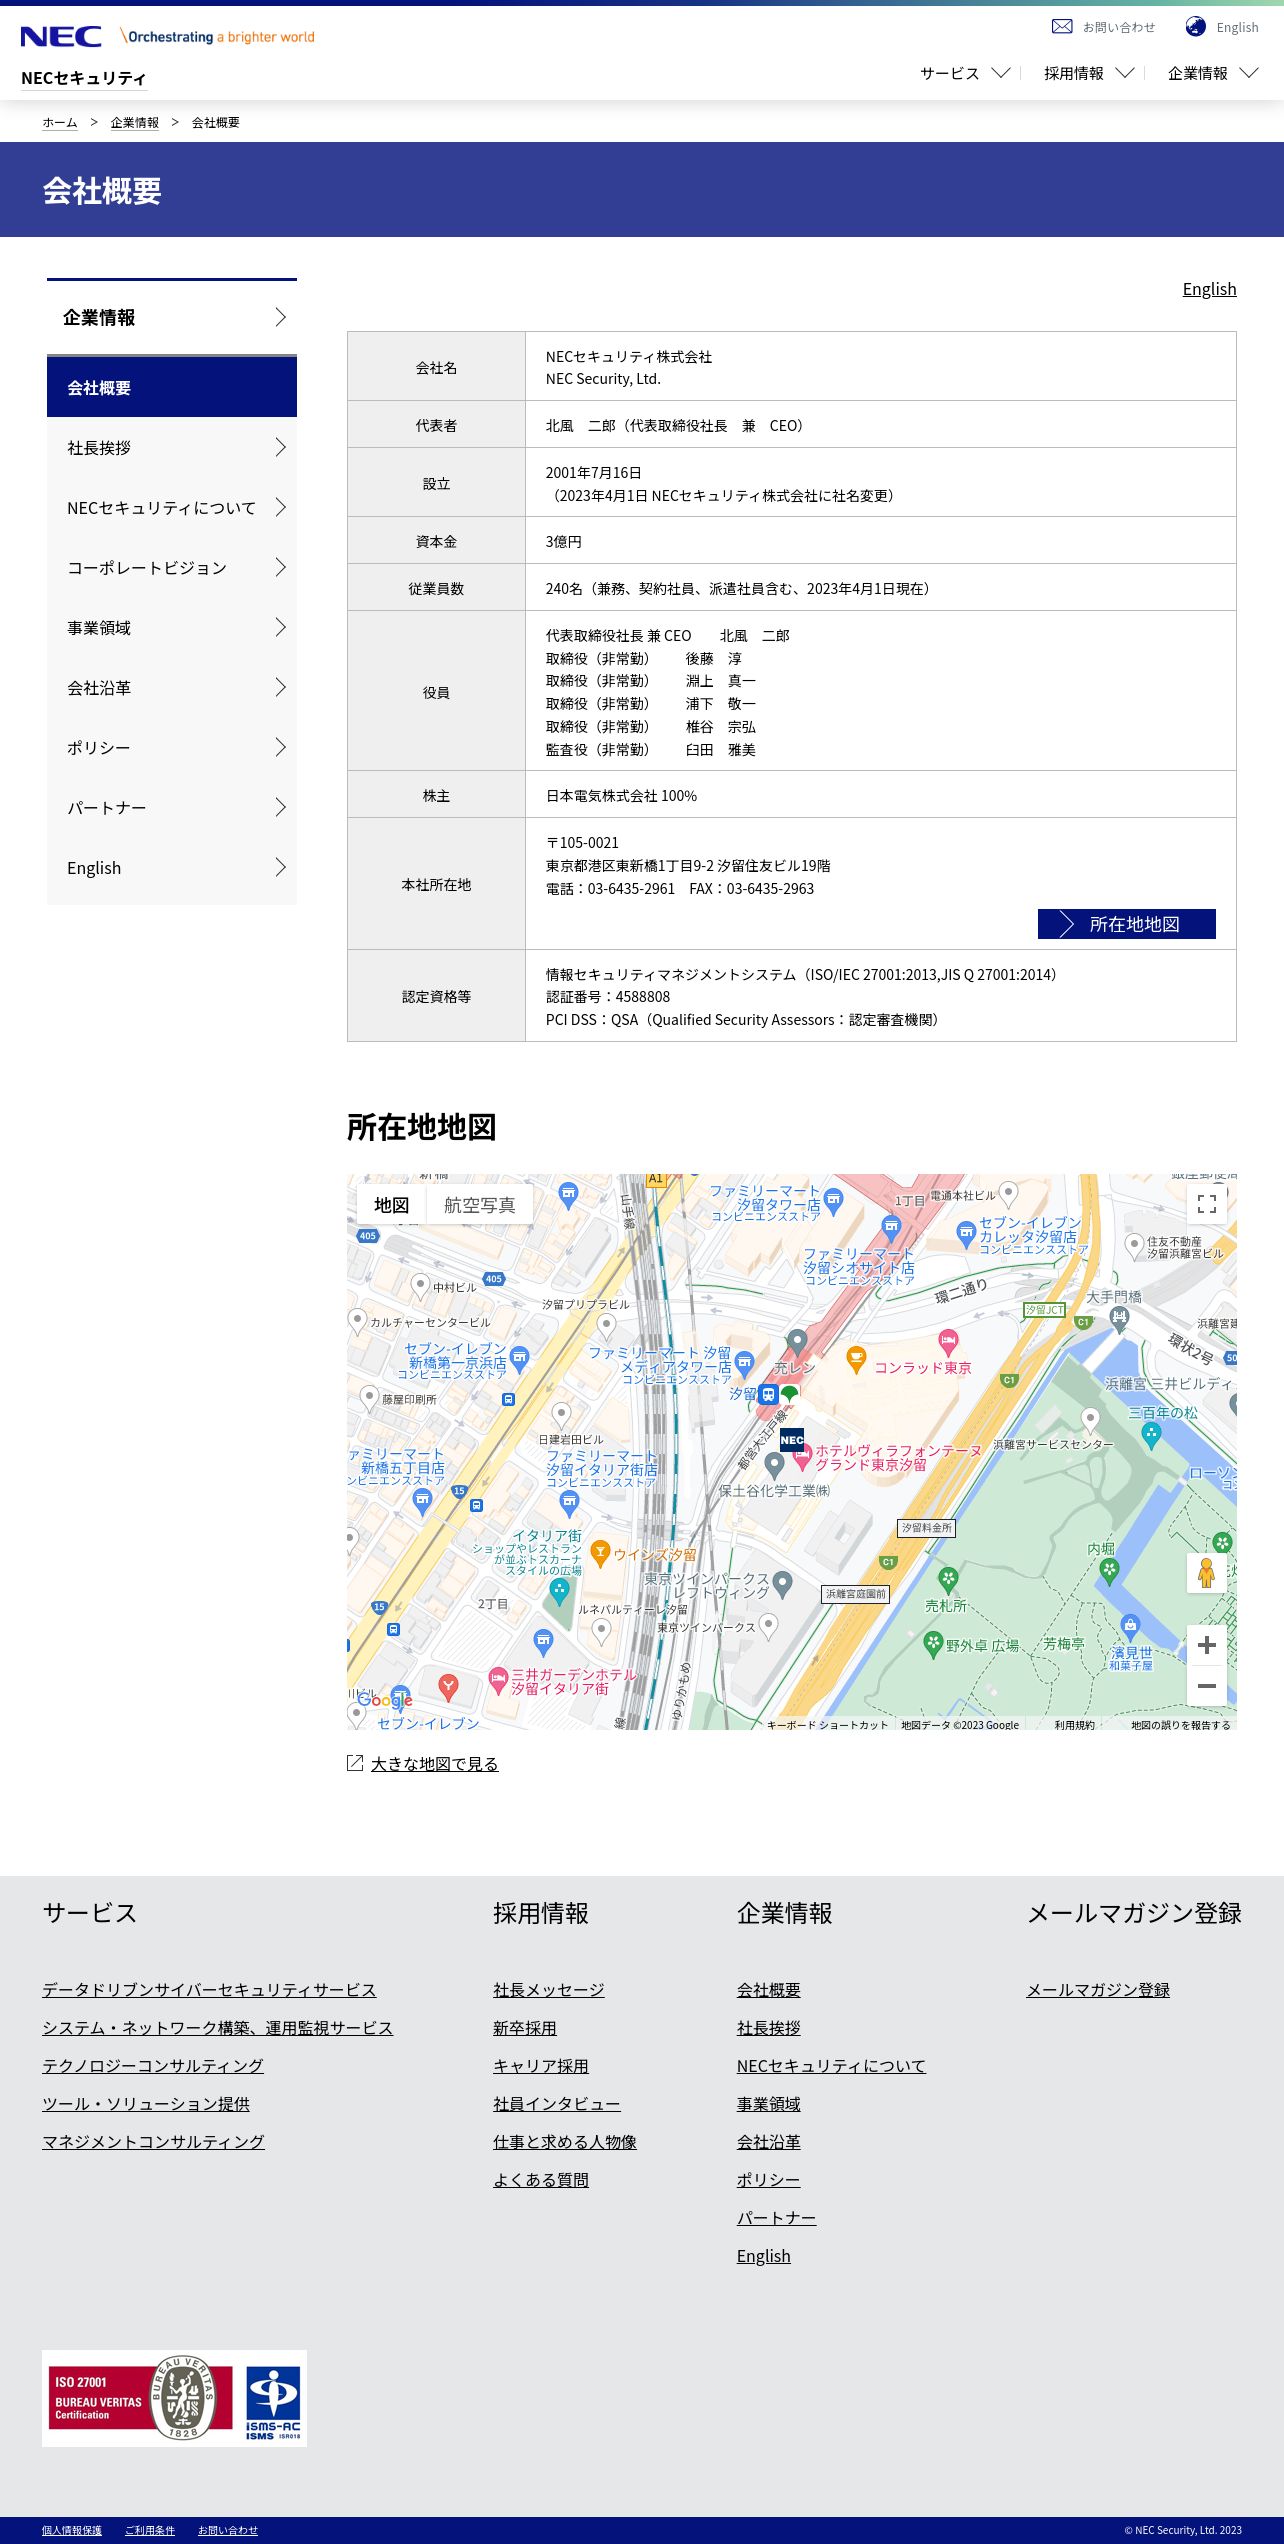Viewport: 1284px width, 2544px height.
Task: Click 利用規約 on the map
Action: (x=1074, y=1725)
